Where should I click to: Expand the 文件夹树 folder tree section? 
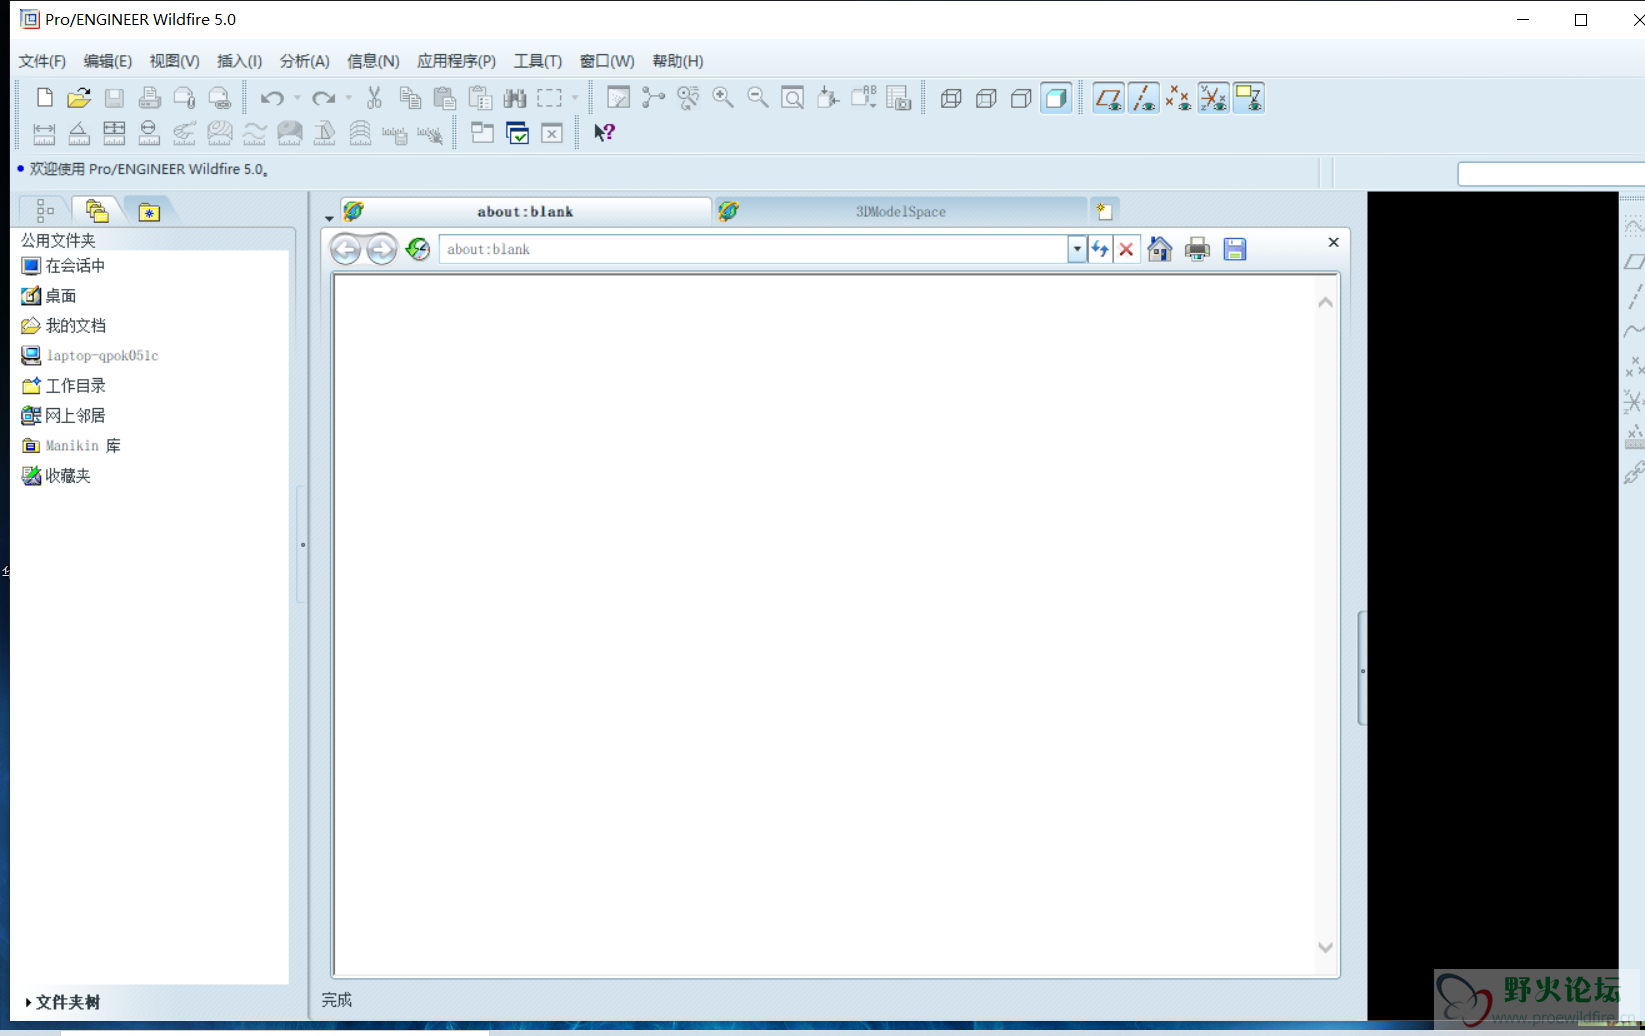point(62,1002)
